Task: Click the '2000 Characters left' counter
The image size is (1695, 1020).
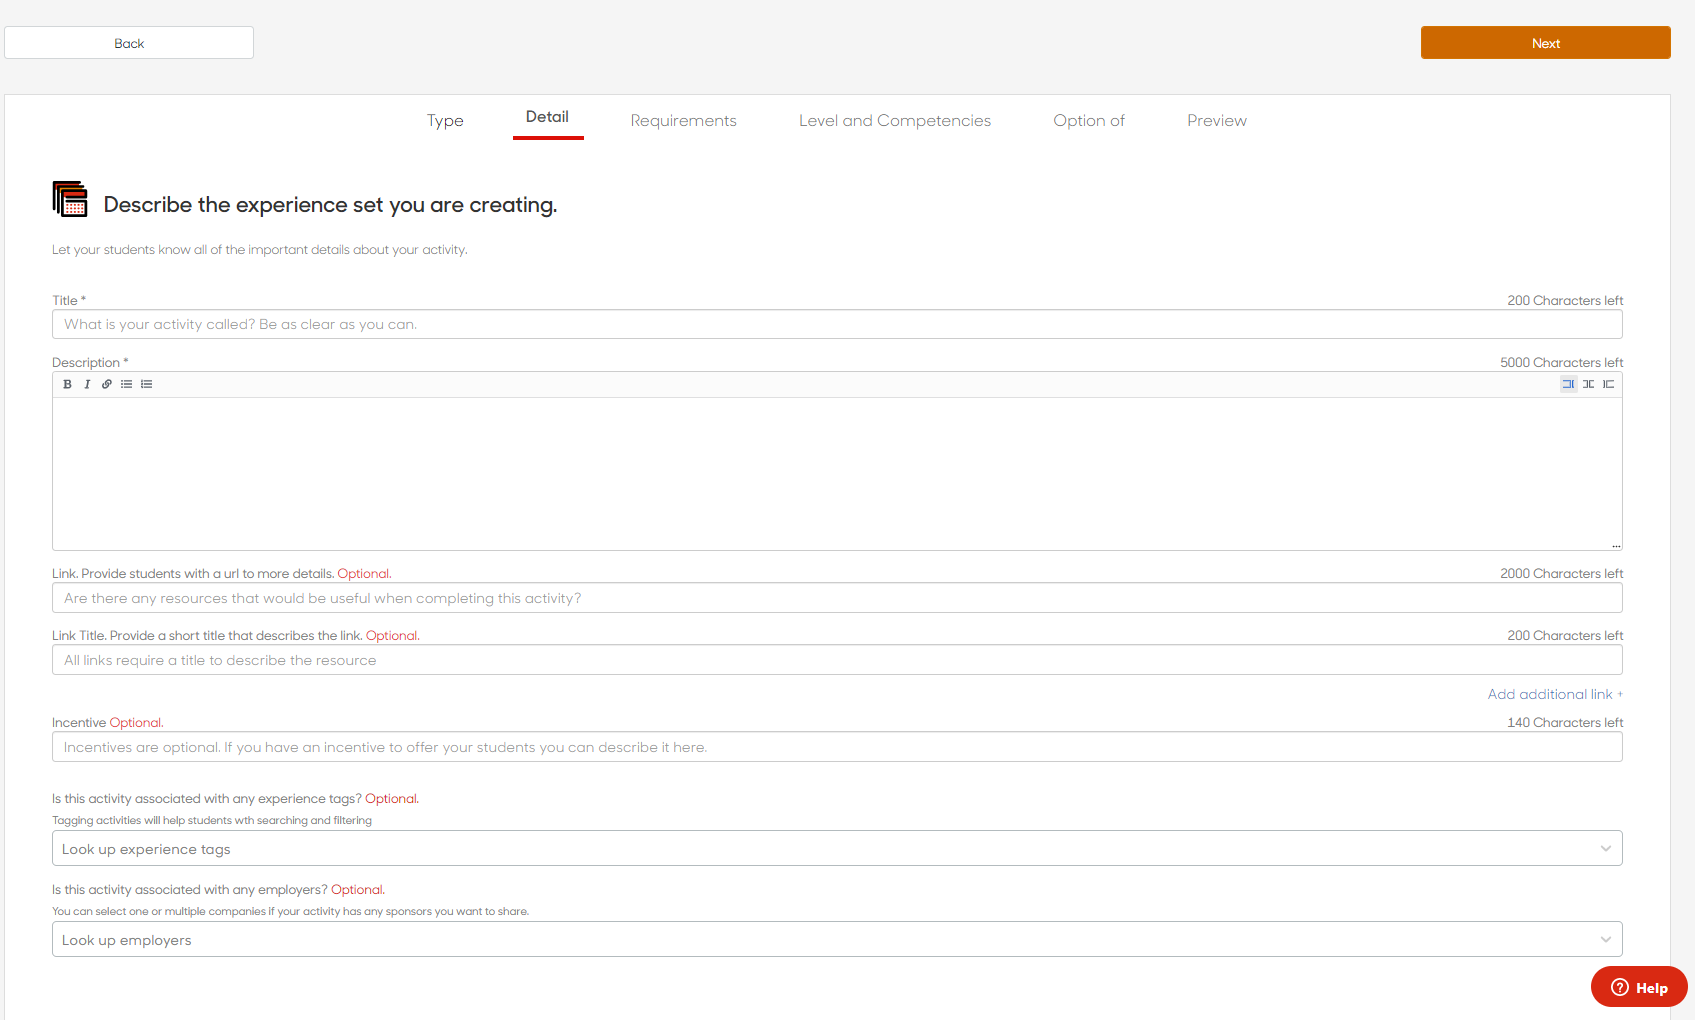Action: click(x=1561, y=574)
